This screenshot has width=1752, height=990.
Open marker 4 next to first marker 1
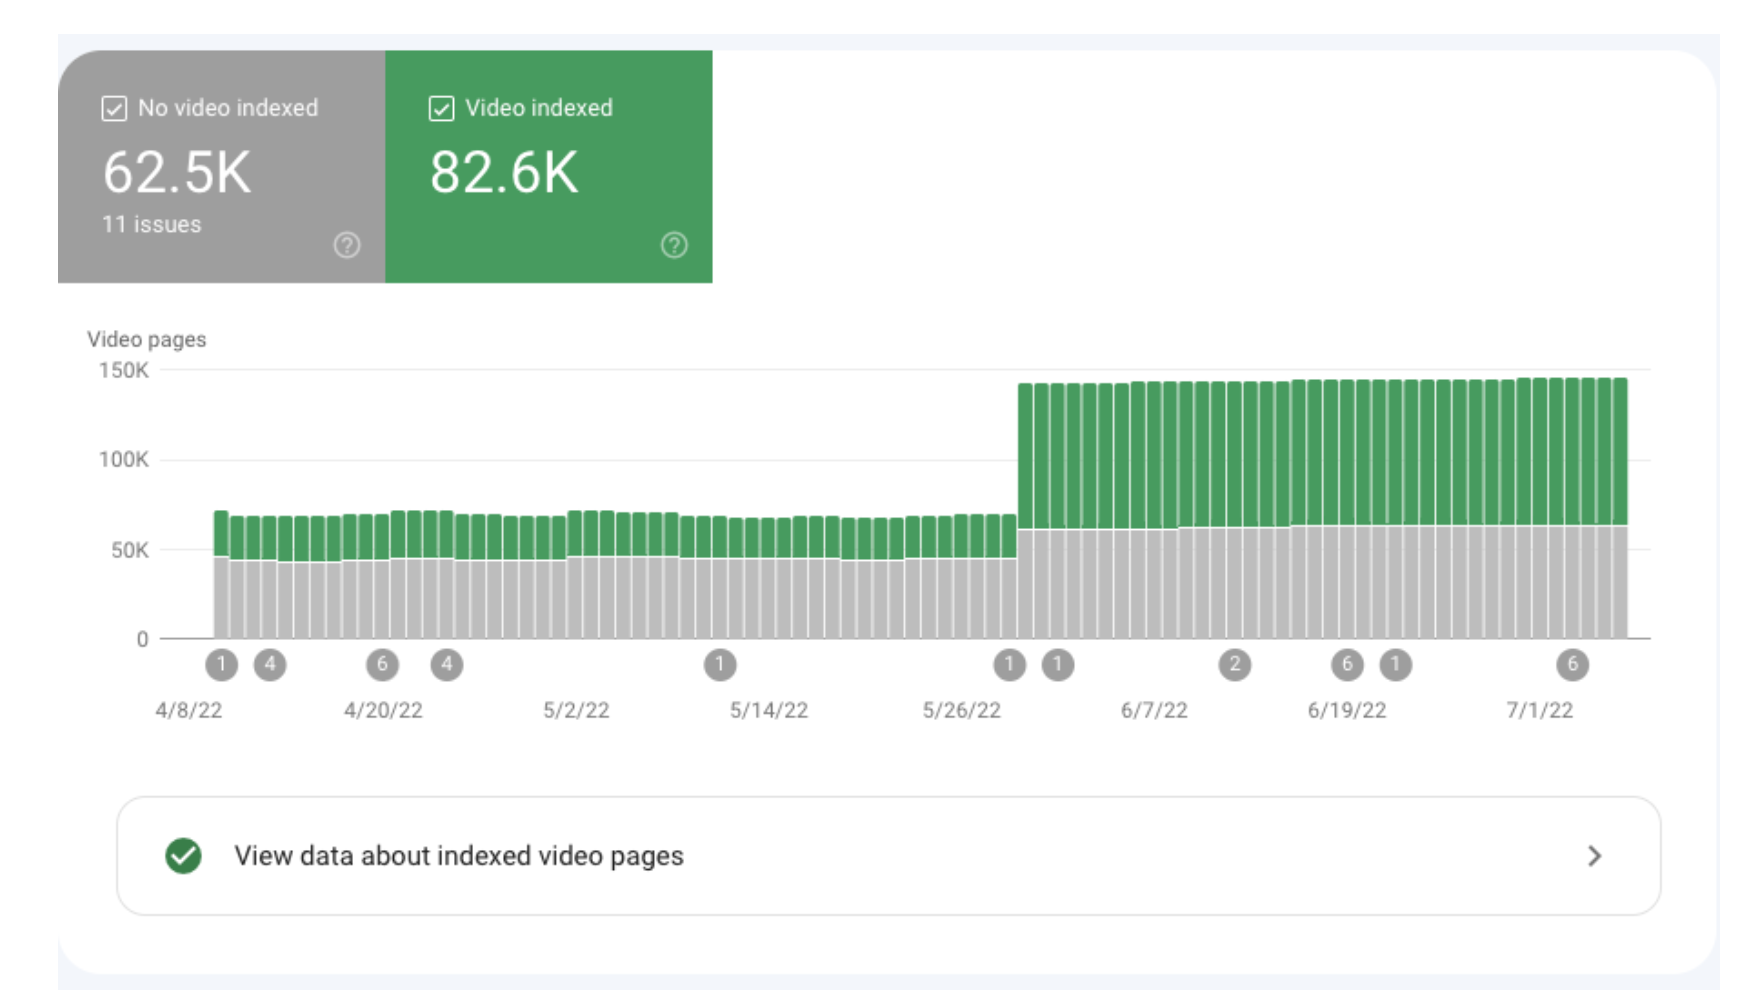tap(270, 664)
